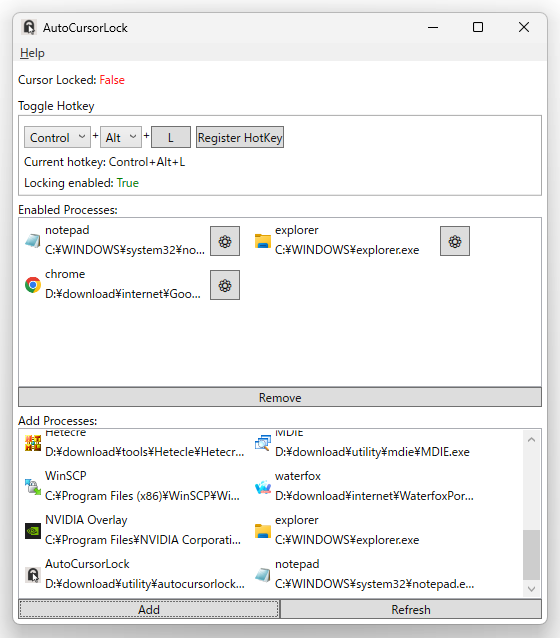Viewport: 560px width, 638px height.
Task: Click the notepad icon in Add Processes
Action: tap(262, 575)
